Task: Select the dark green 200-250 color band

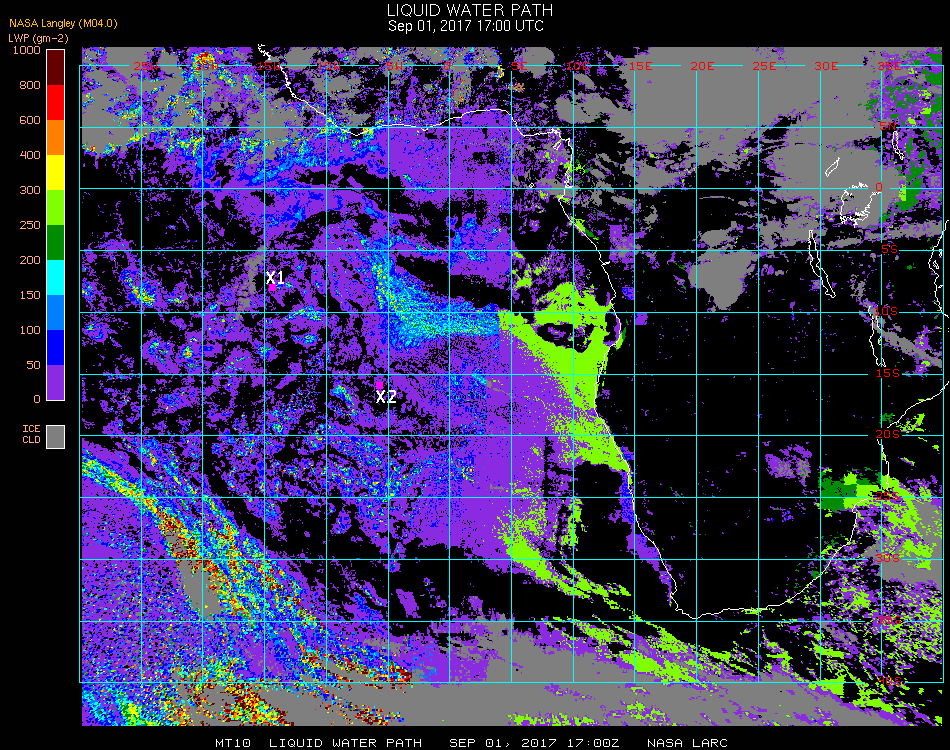Action: point(56,242)
